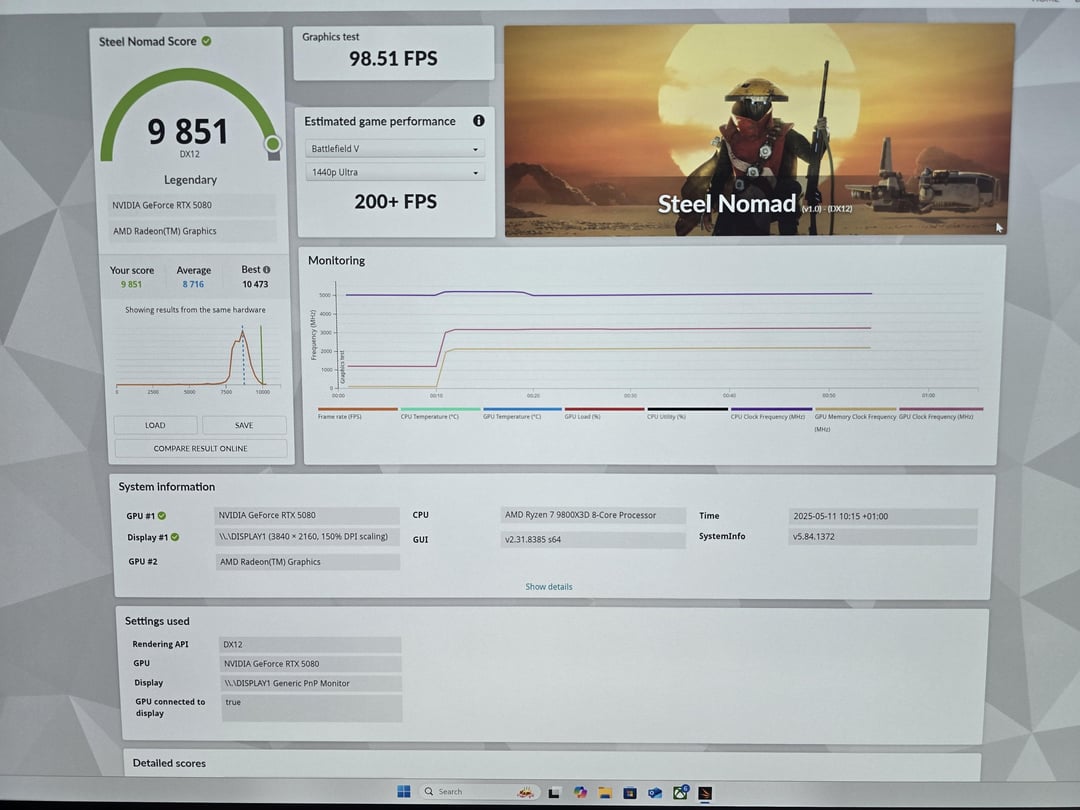Screen dimensions: 1080x810
Task: Click the search highlight icon in the taskbar search box
Action: point(526,792)
